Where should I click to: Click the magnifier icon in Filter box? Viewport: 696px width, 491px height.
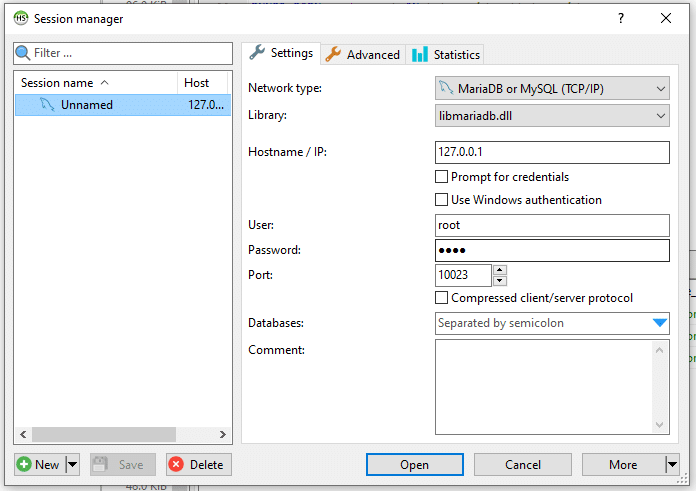click(x=23, y=53)
